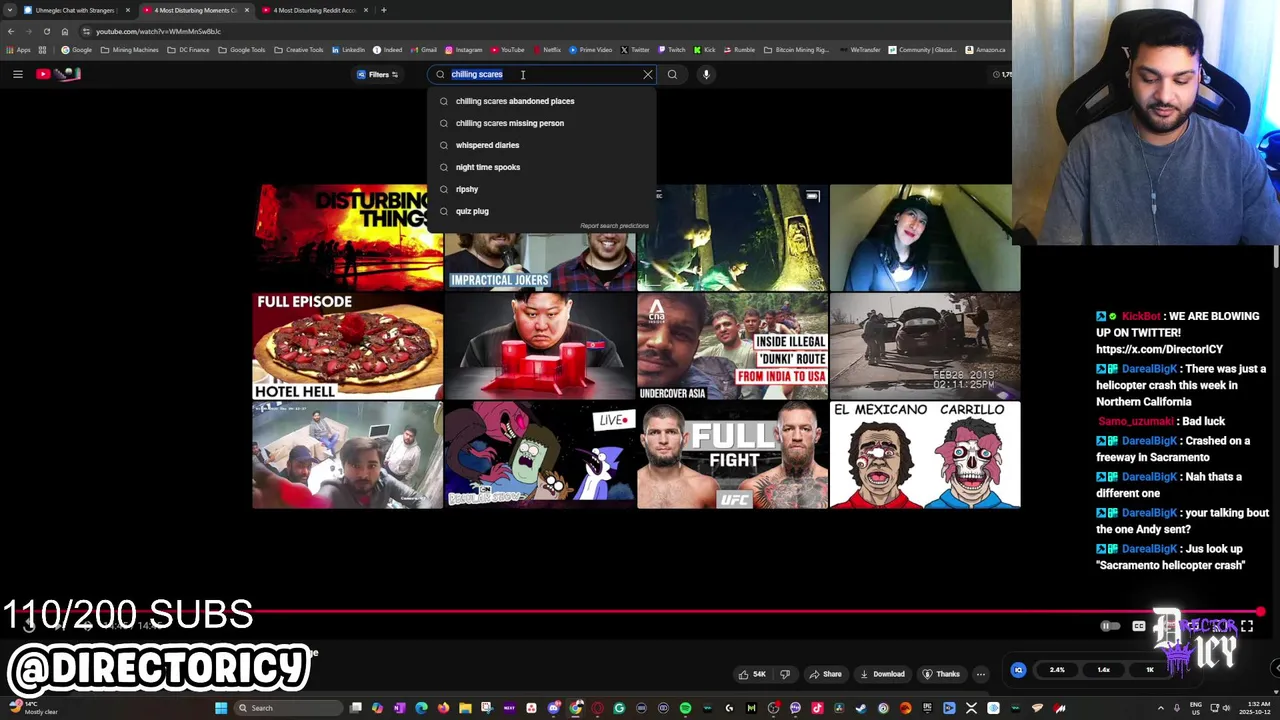The width and height of the screenshot is (1280, 720).
Task: Seek along the red video progress bar
Action: tap(632, 611)
